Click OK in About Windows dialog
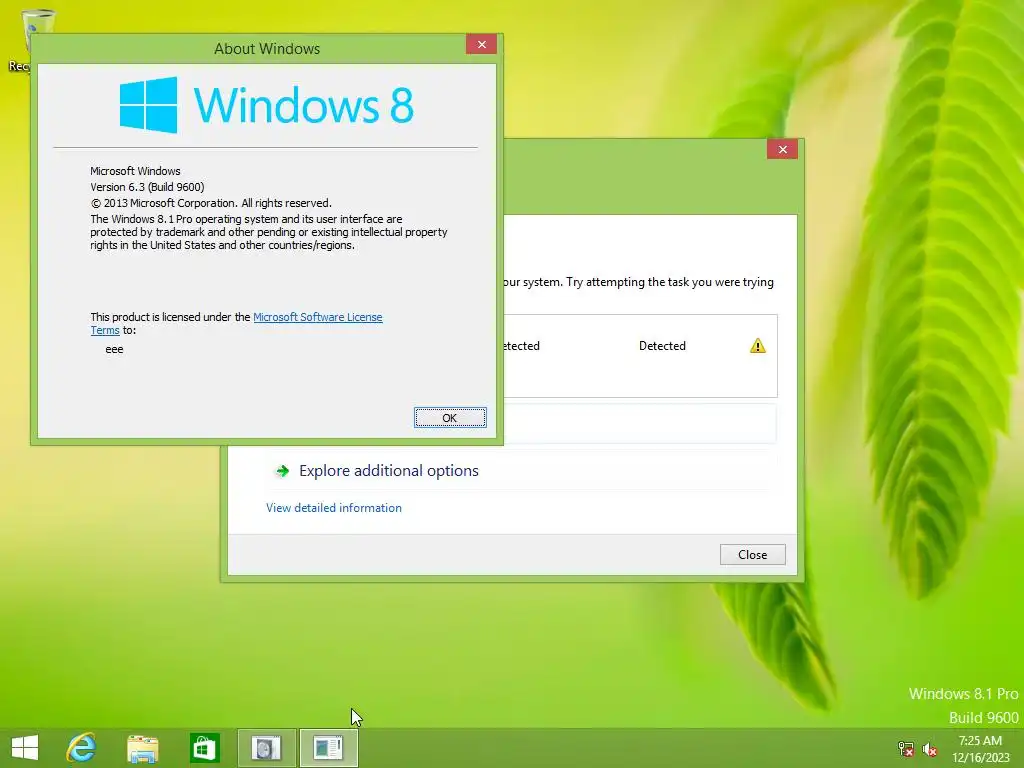The height and width of the screenshot is (768, 1024). pos(450,417)
